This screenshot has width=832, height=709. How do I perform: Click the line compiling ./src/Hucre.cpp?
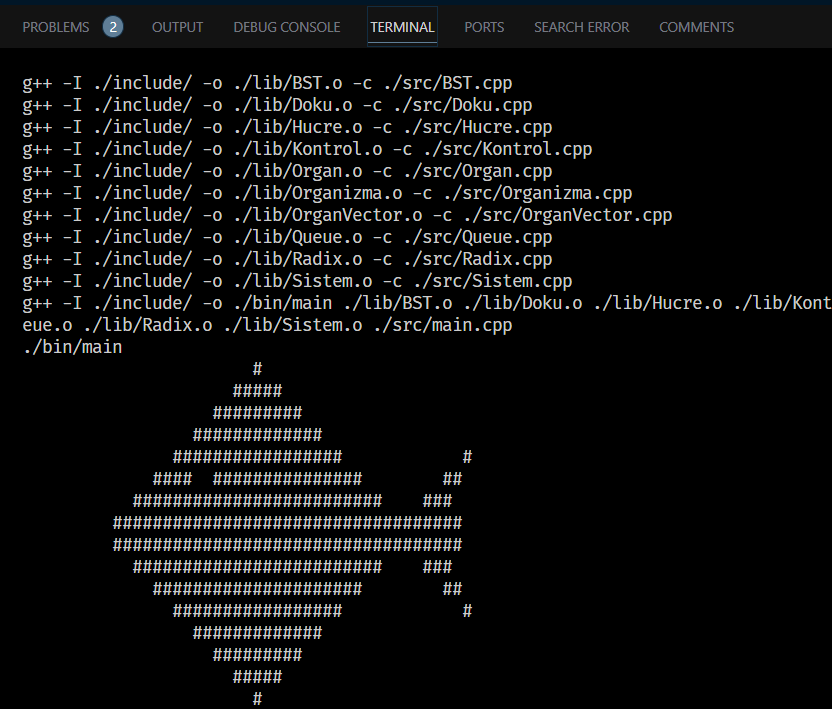287,127
